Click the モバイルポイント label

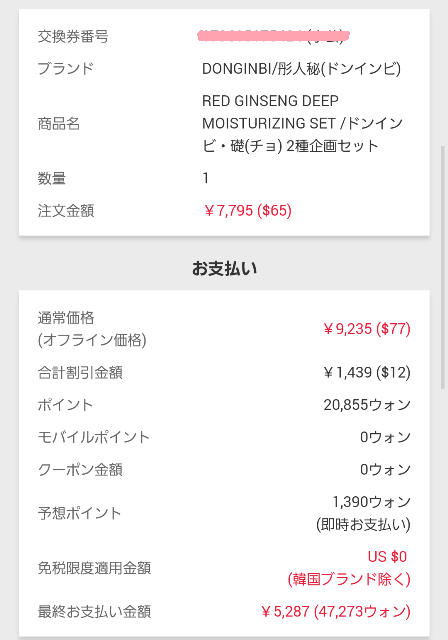94,437
